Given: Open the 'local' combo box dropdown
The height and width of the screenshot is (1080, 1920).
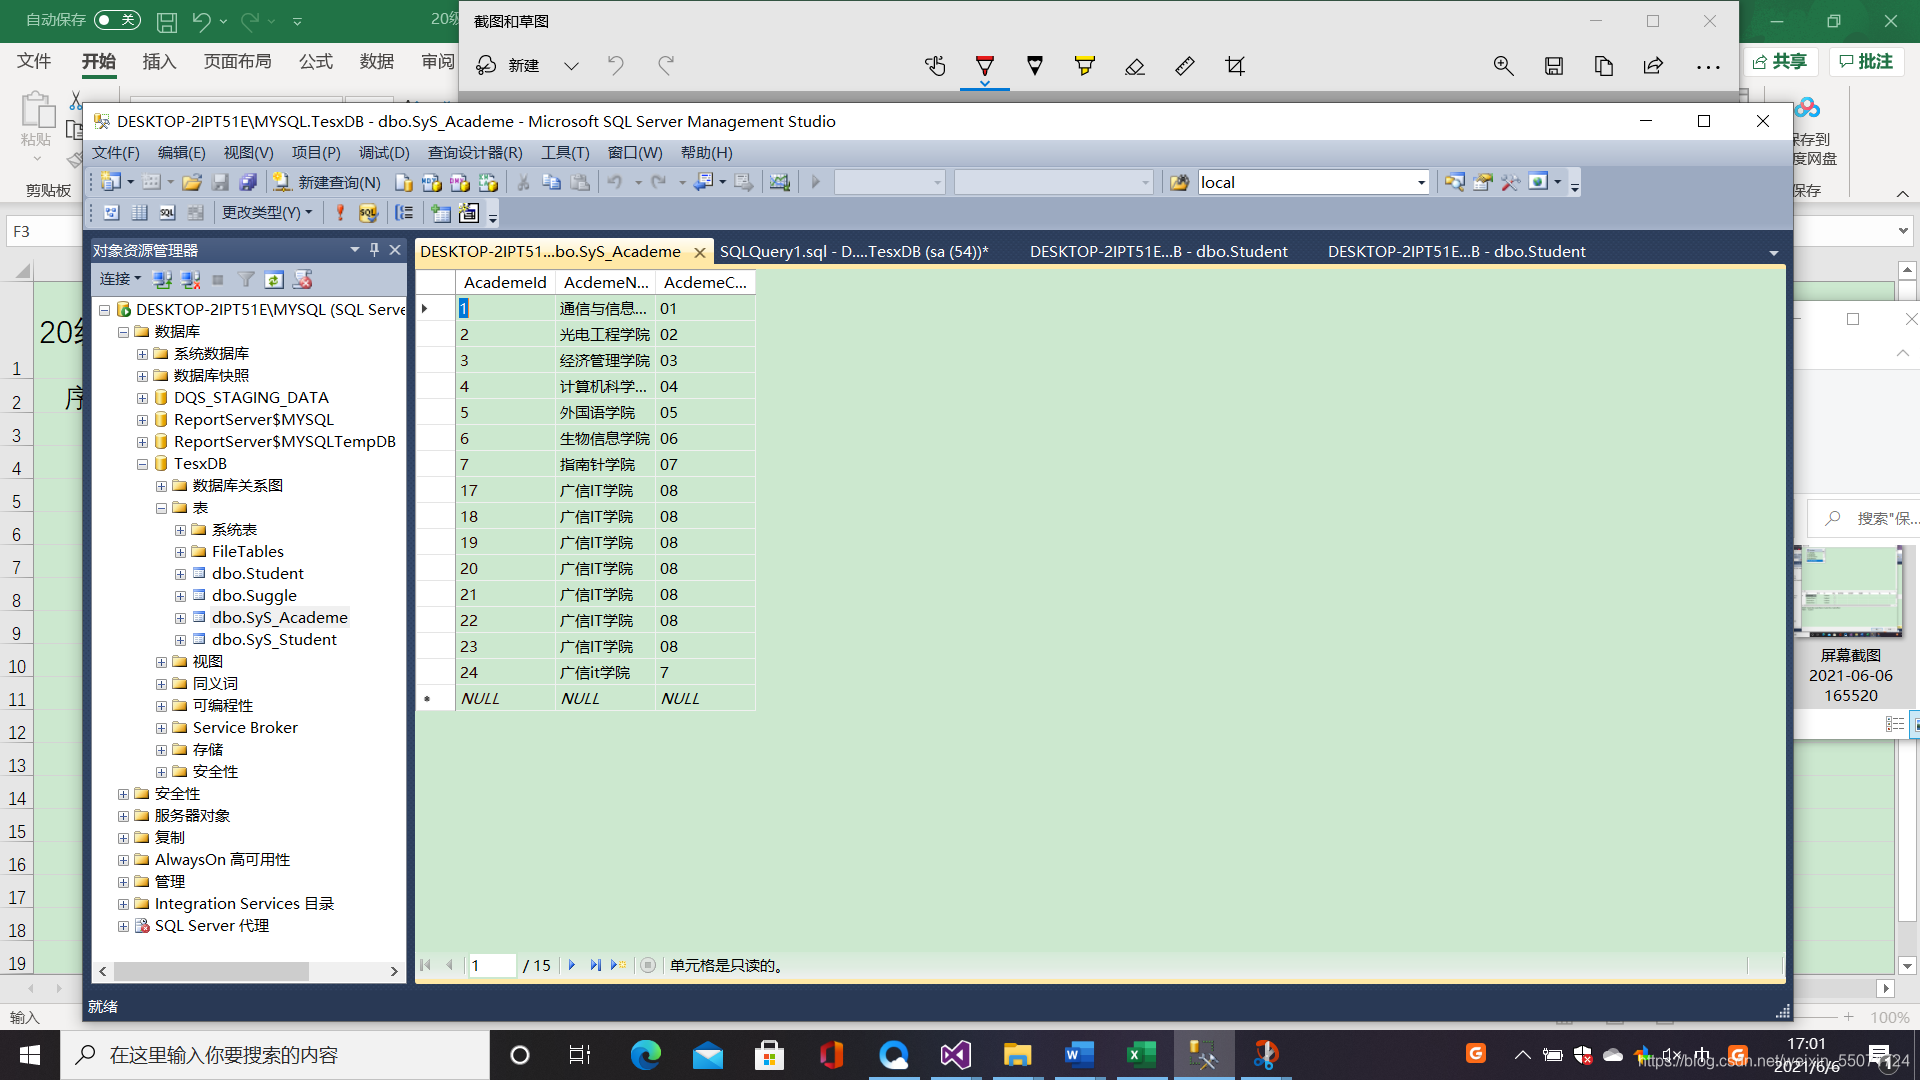Looking at the screenshot, I should [x=1420, y=182].
